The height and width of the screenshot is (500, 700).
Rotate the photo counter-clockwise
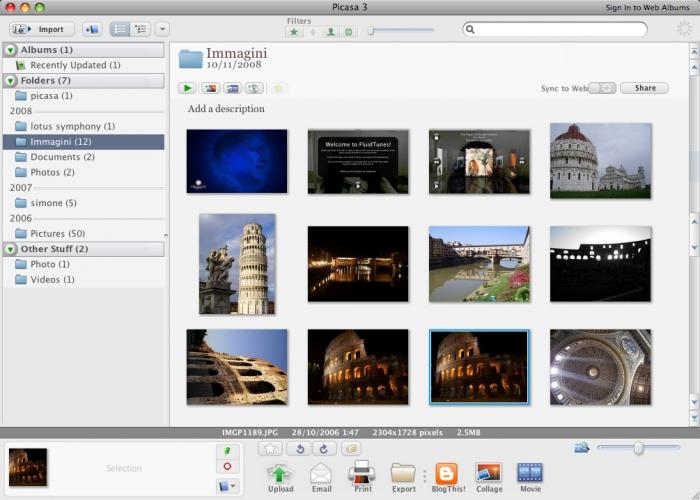coord(298,449)
